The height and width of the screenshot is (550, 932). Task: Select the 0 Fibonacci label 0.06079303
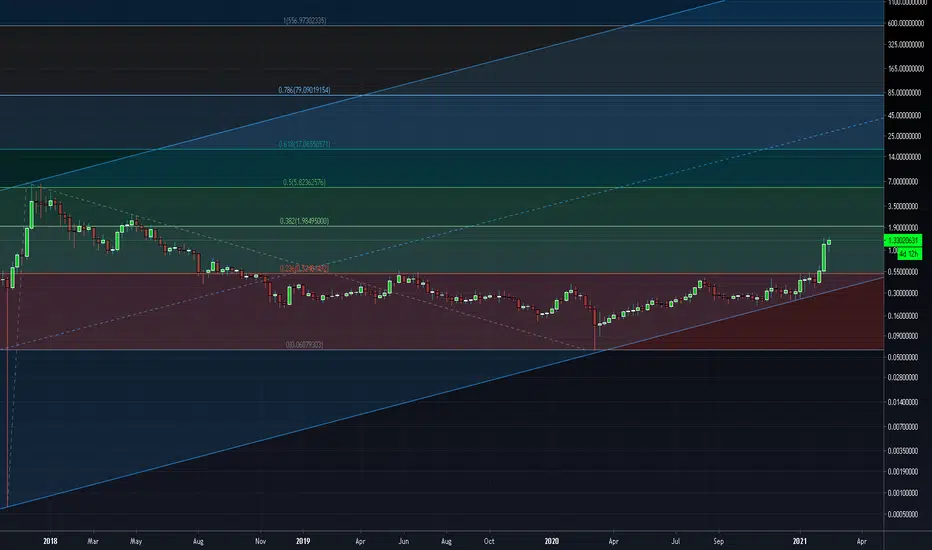[x=304, y=344]
